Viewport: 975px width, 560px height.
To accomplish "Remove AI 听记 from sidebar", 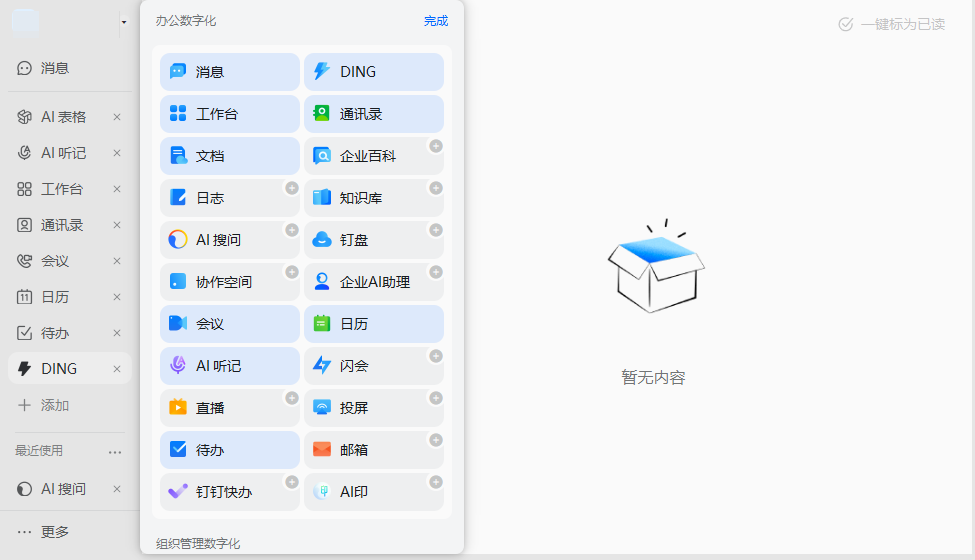I will point(117,153).
